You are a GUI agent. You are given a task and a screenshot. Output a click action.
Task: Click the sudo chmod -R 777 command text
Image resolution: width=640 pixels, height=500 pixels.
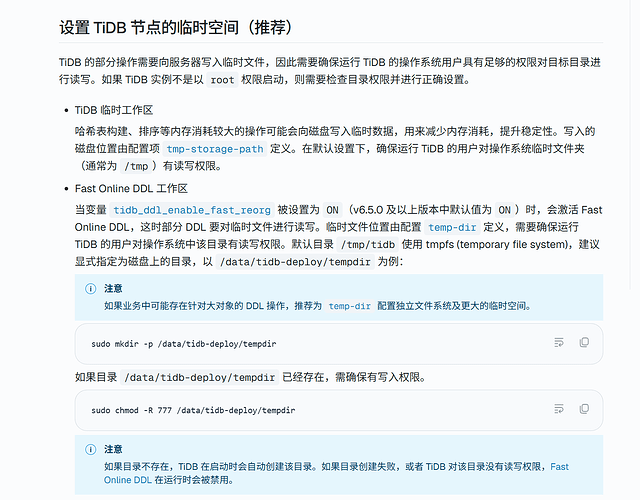[193, 410]
